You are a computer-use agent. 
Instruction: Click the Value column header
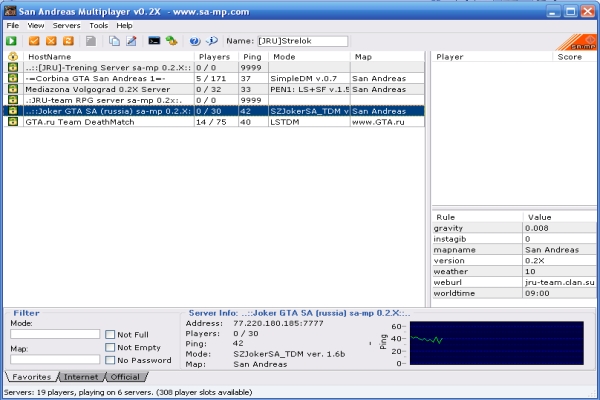click(x=560, y=217)
